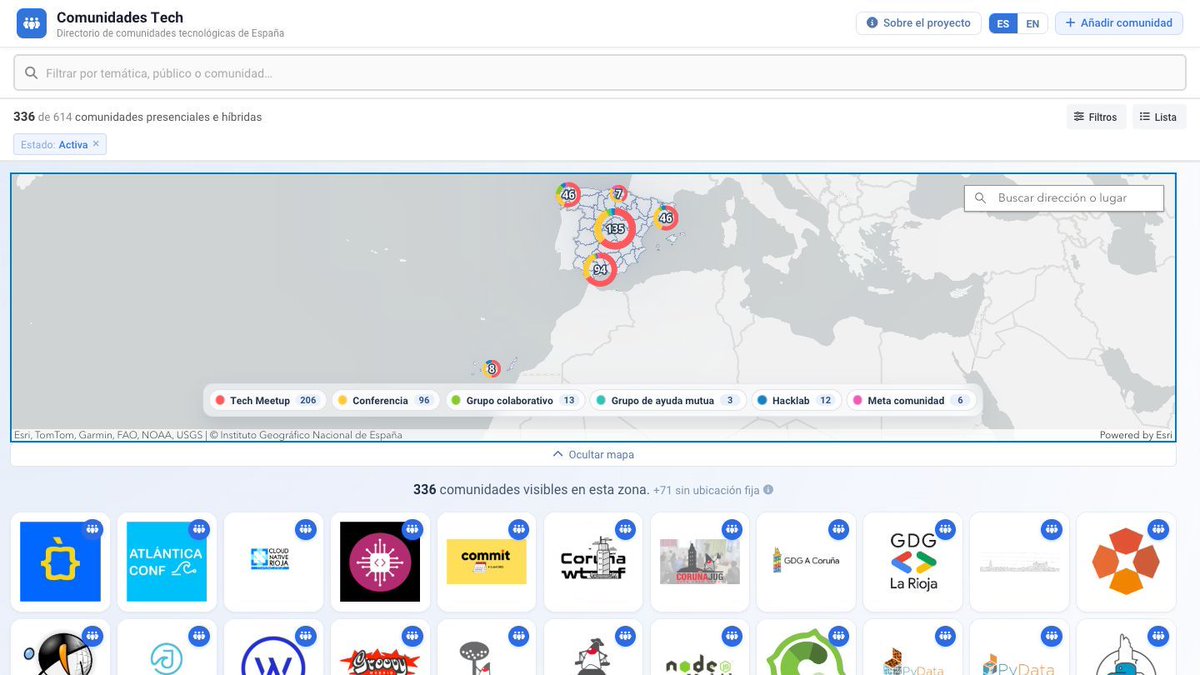Open the Atlántica Conf community card

tap(166, 562)
